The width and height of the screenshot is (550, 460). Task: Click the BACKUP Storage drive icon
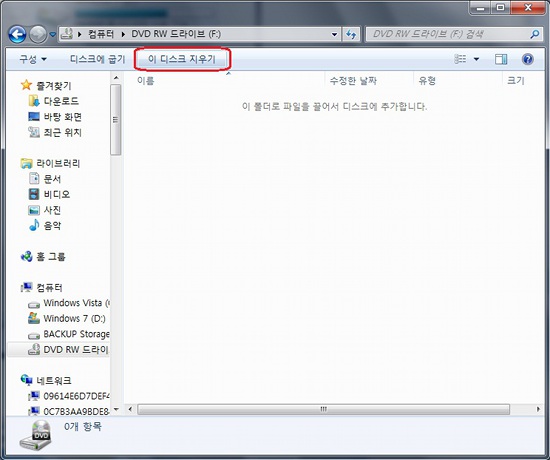coord(34,336)
